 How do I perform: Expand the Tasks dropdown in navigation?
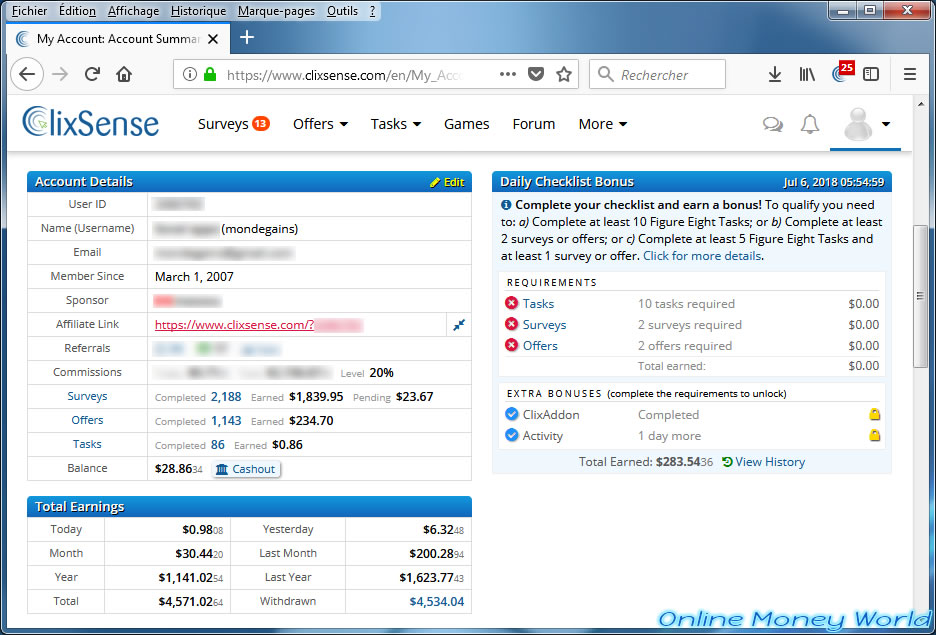pos(395,124)
